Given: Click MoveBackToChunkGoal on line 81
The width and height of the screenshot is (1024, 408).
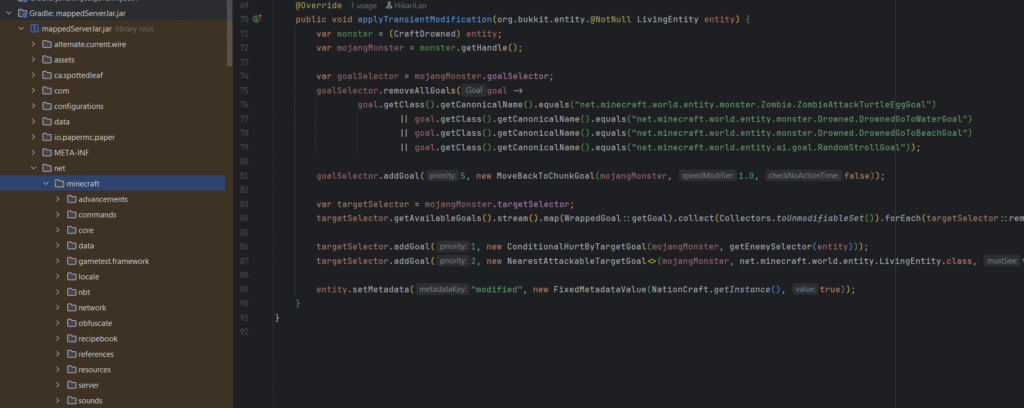Looking at the screenshot, I should pos(547,176).
